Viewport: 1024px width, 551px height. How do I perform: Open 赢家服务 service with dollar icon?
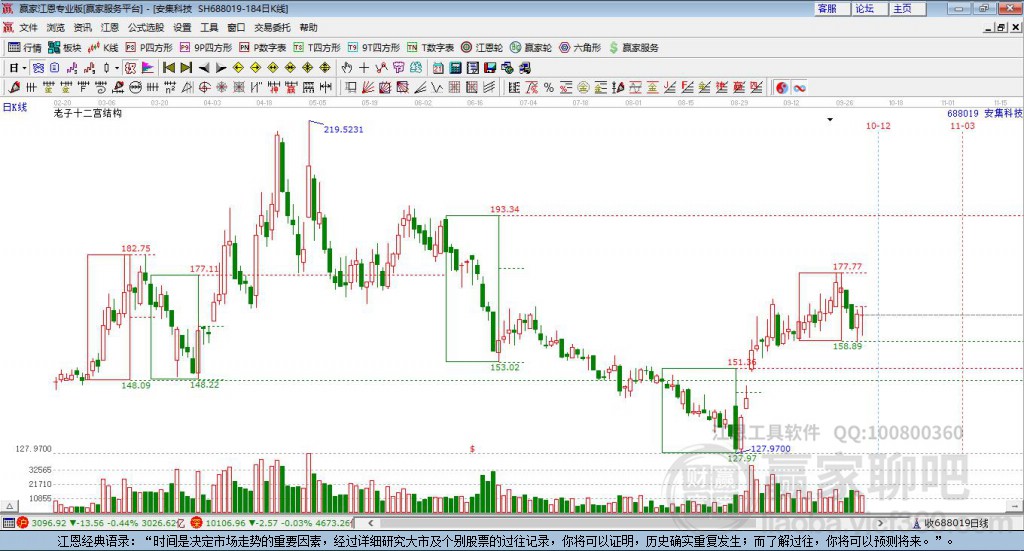coord(633,48)
